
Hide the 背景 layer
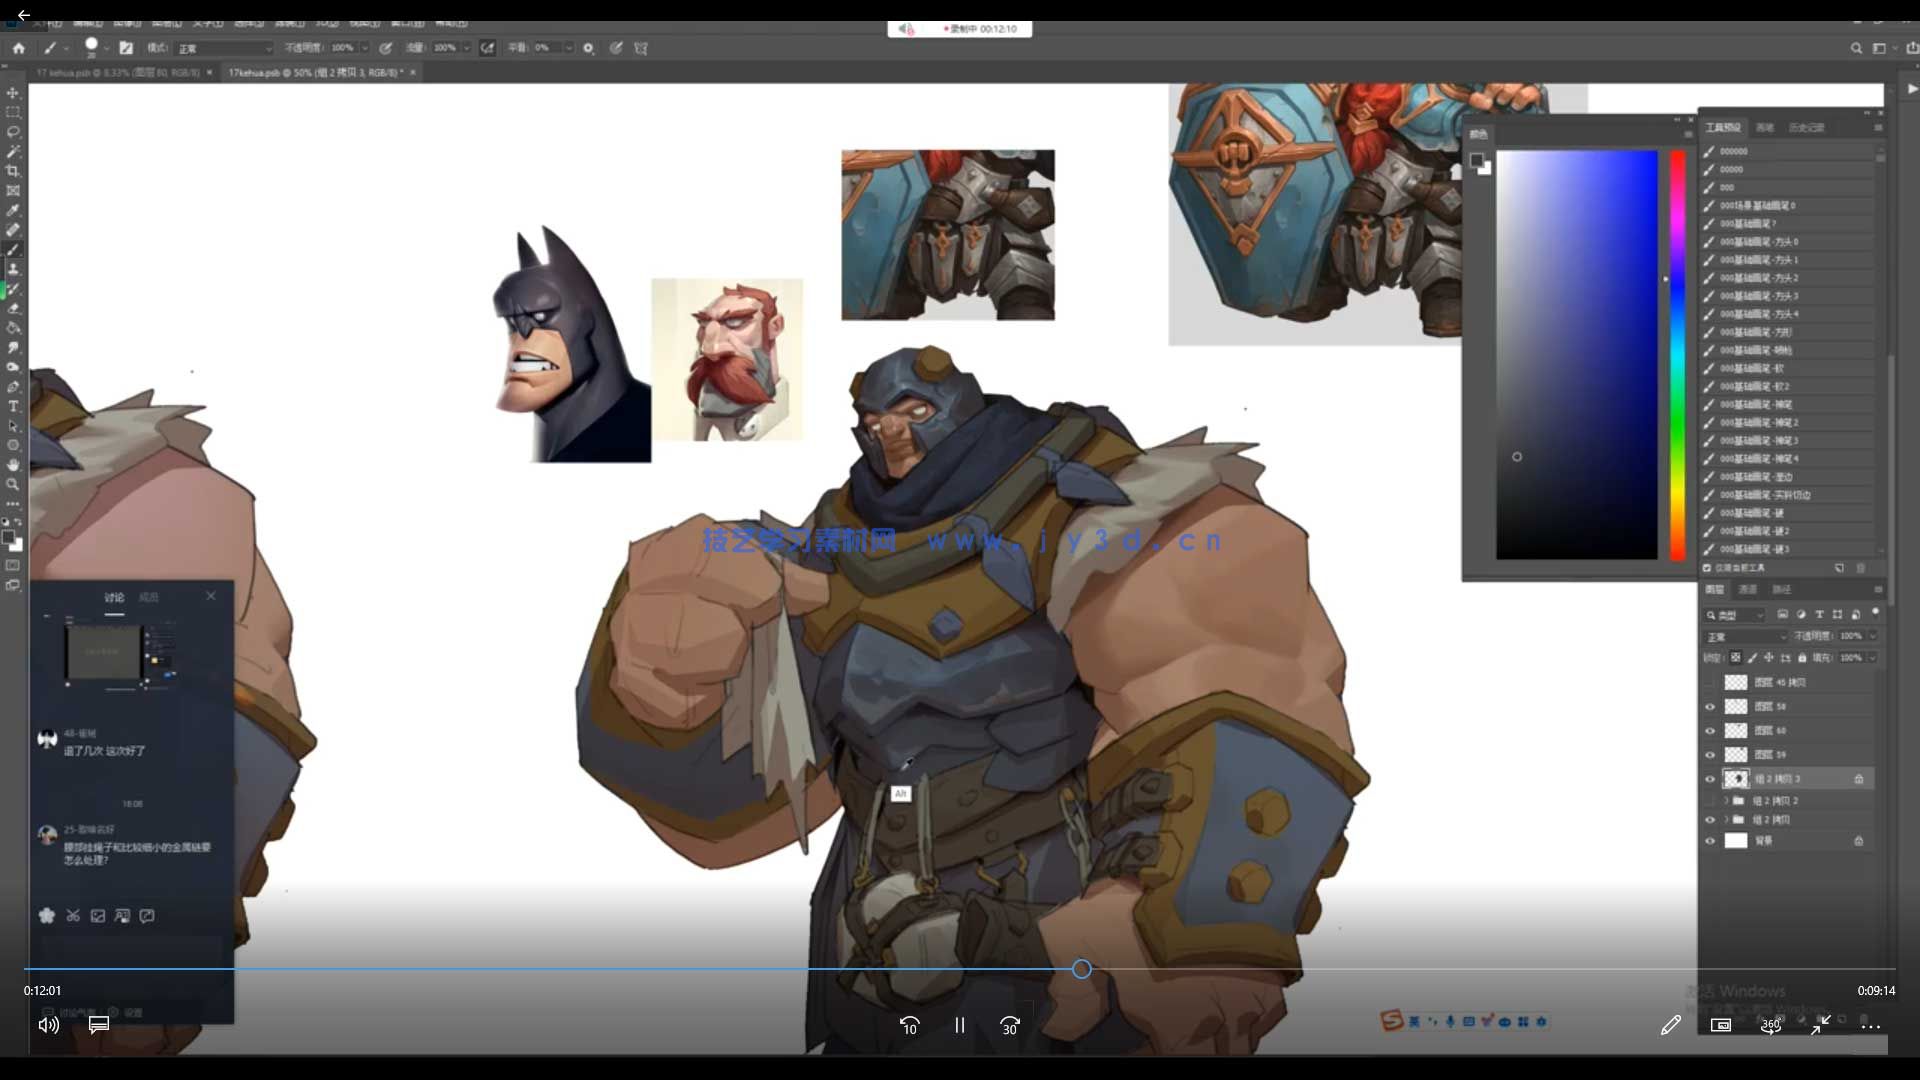click(x=1710, y=841)
